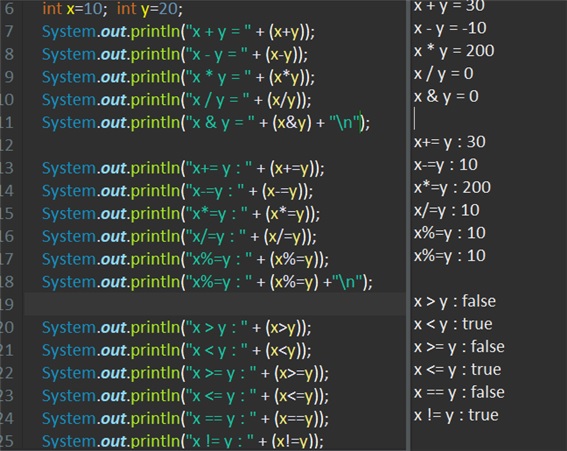Click output line 'x*=y : 200'
This screenshot has height=451, width=567.
point(452,188)
